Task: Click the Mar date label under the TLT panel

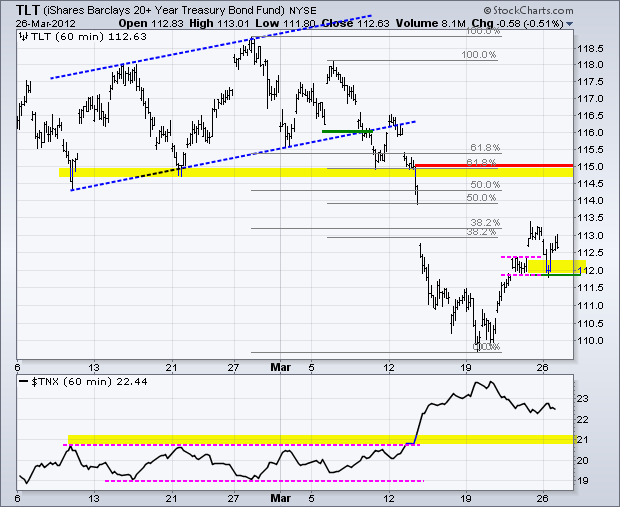Action: click(x=280, y=367)
